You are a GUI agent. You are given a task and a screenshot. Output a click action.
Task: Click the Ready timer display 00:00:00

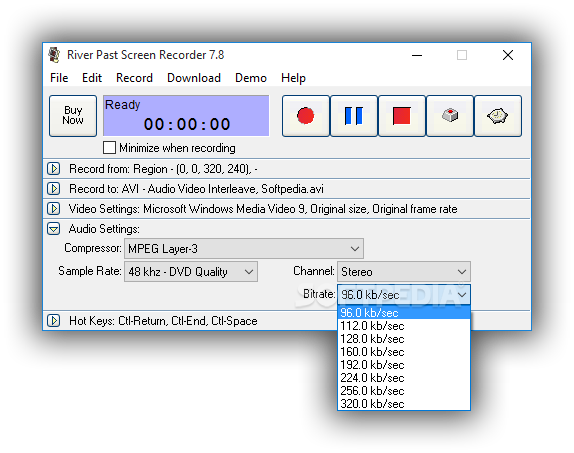coord(186,116)
